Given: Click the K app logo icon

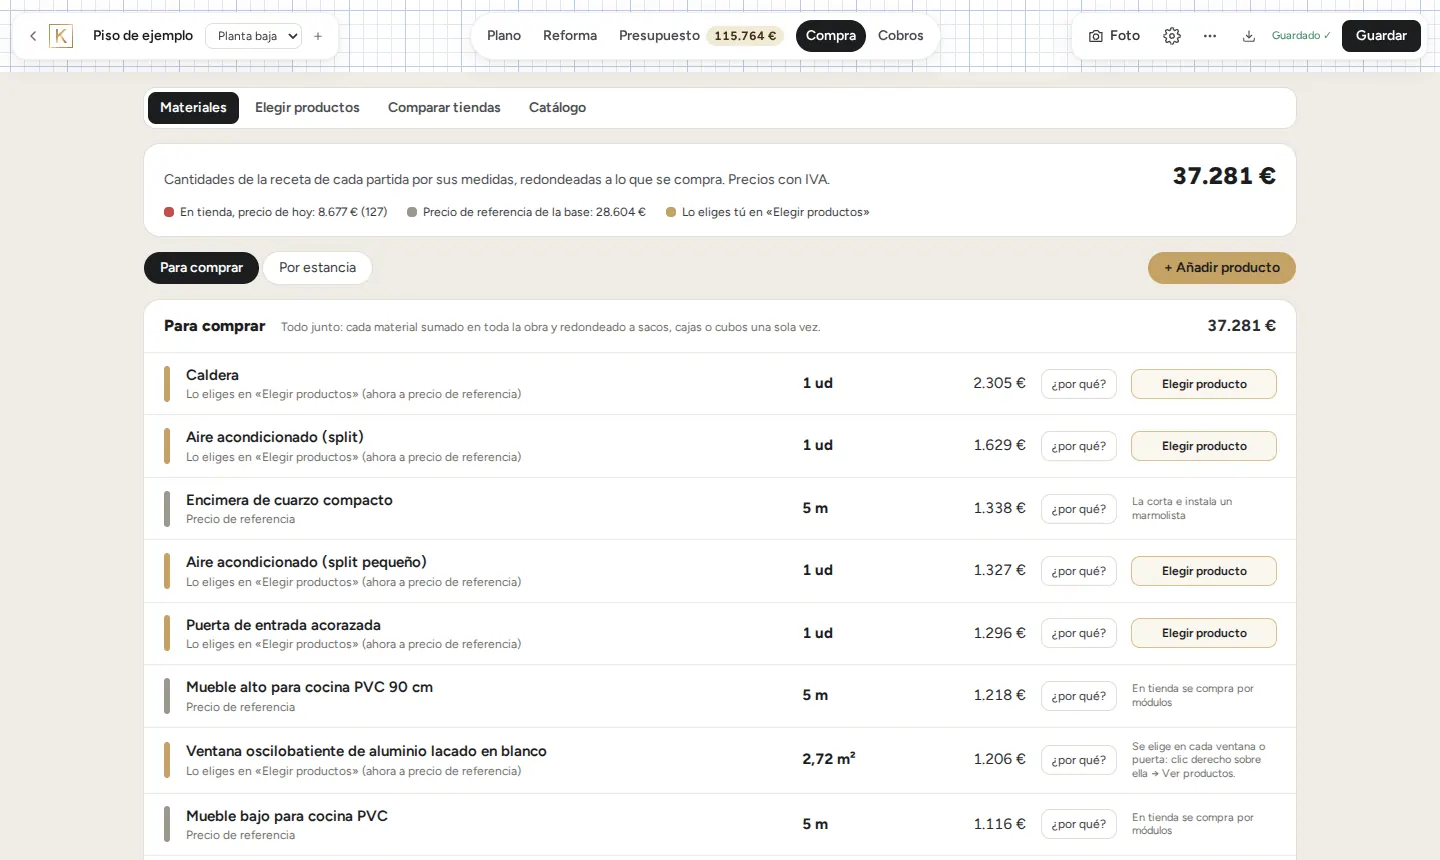Looking at the screenshot, I should 61,36.
